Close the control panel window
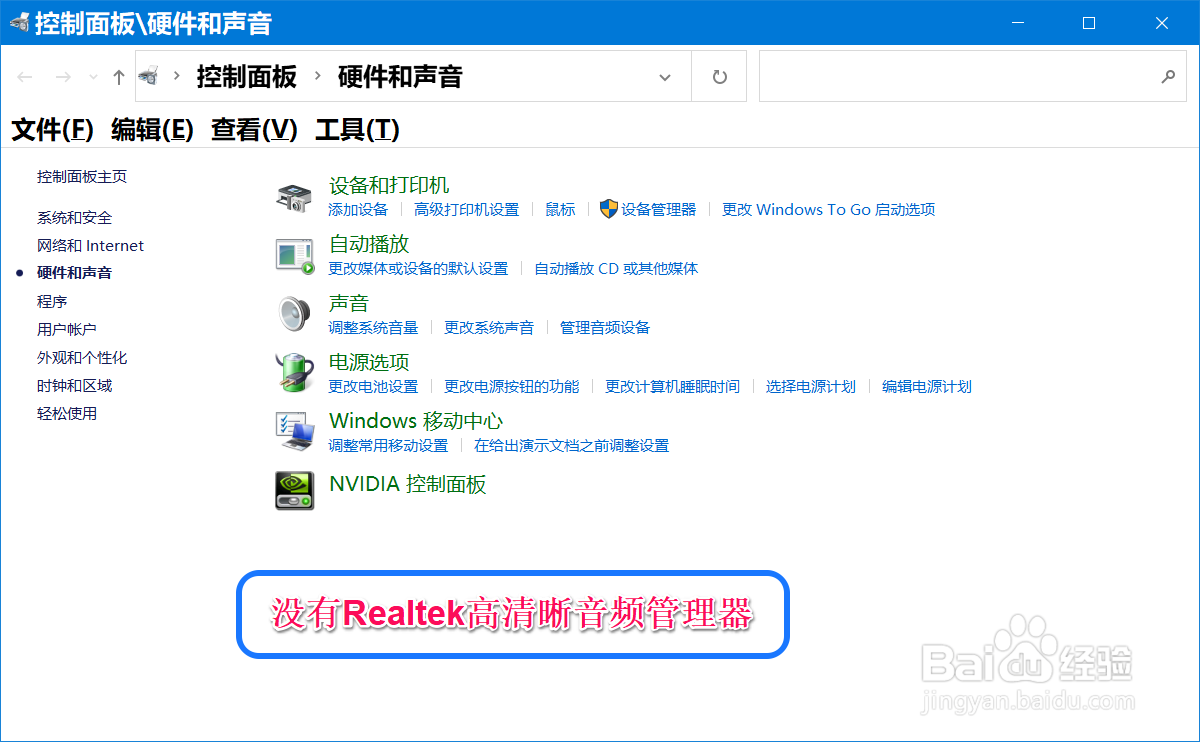The image size is (1200, 742). click(x=1162, y=23)
